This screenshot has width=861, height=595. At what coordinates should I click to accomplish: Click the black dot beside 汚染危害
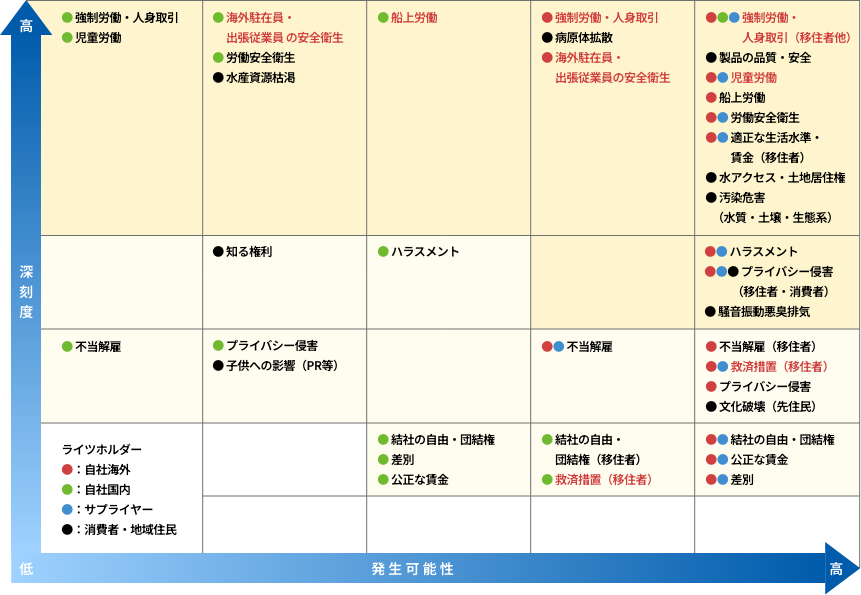pos(711,198)
